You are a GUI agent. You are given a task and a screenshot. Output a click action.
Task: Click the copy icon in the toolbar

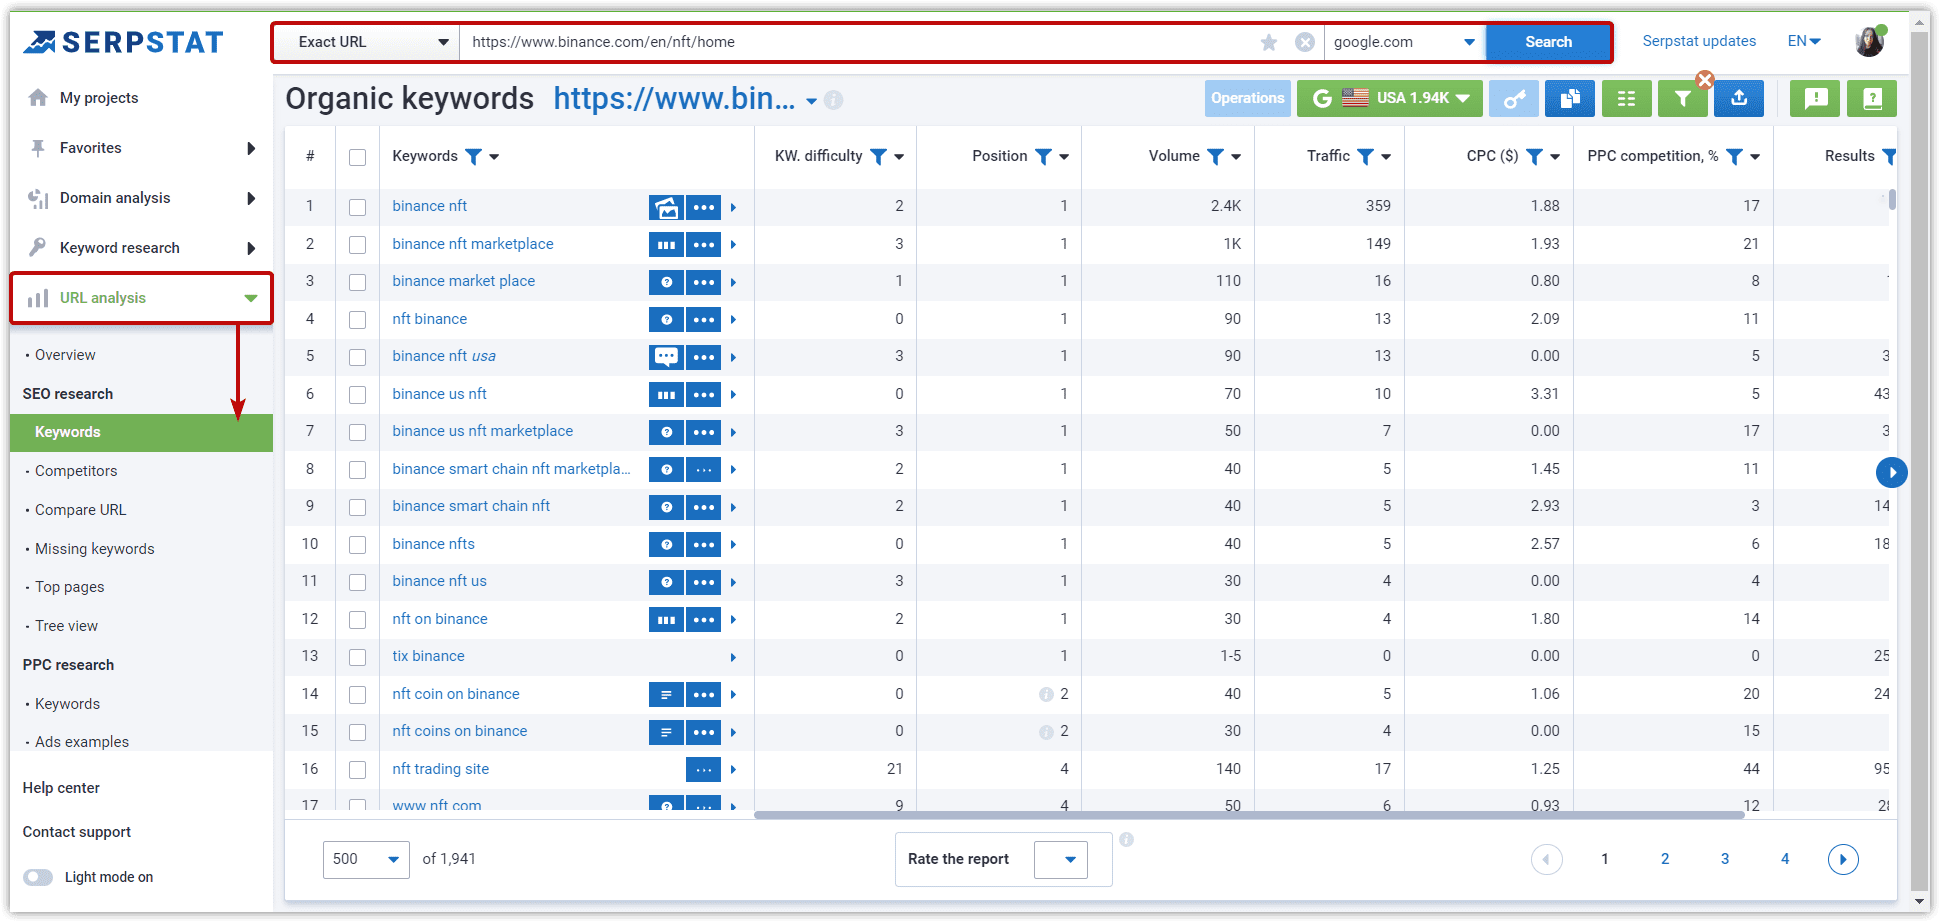point(1570,98)
